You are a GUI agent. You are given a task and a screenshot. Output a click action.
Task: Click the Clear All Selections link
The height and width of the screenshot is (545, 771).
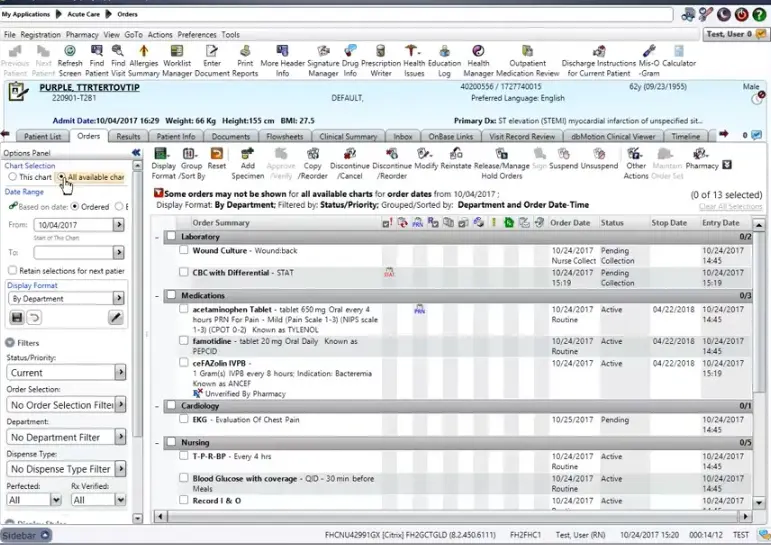click(x=731, y=206)
